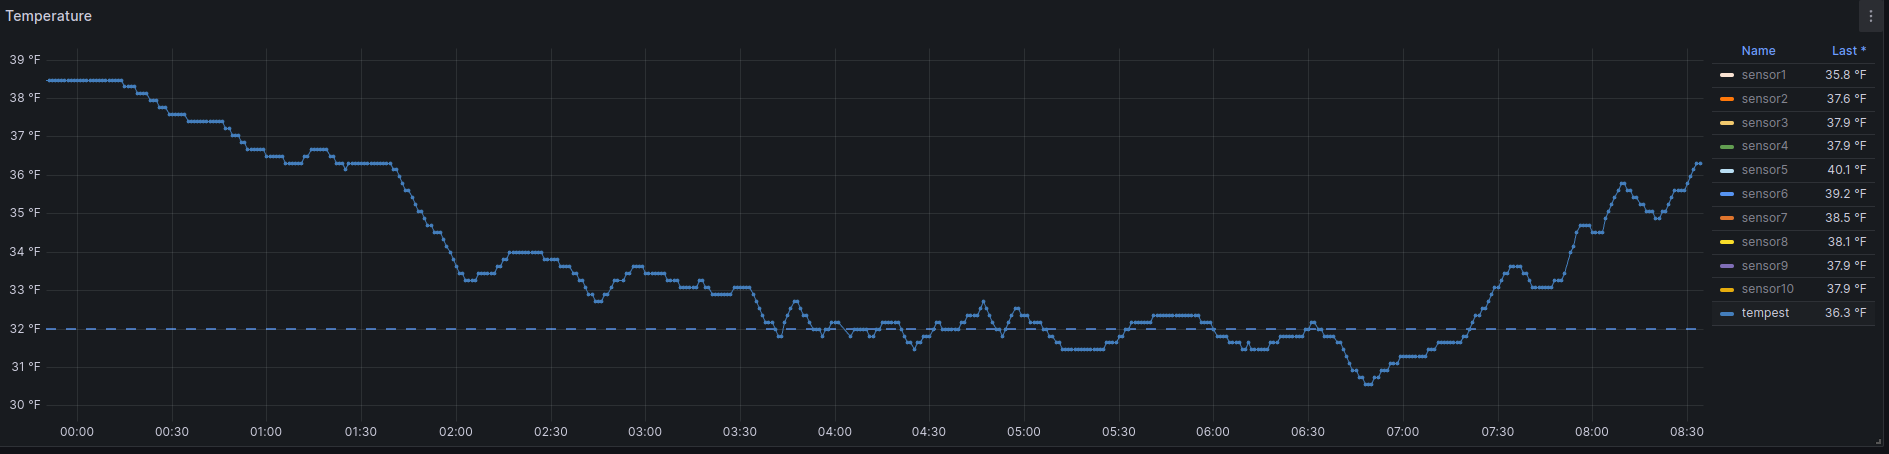Toggle sensor5 series in legend
This screenshot has height=454, width=1889.
coord(1764,170)
